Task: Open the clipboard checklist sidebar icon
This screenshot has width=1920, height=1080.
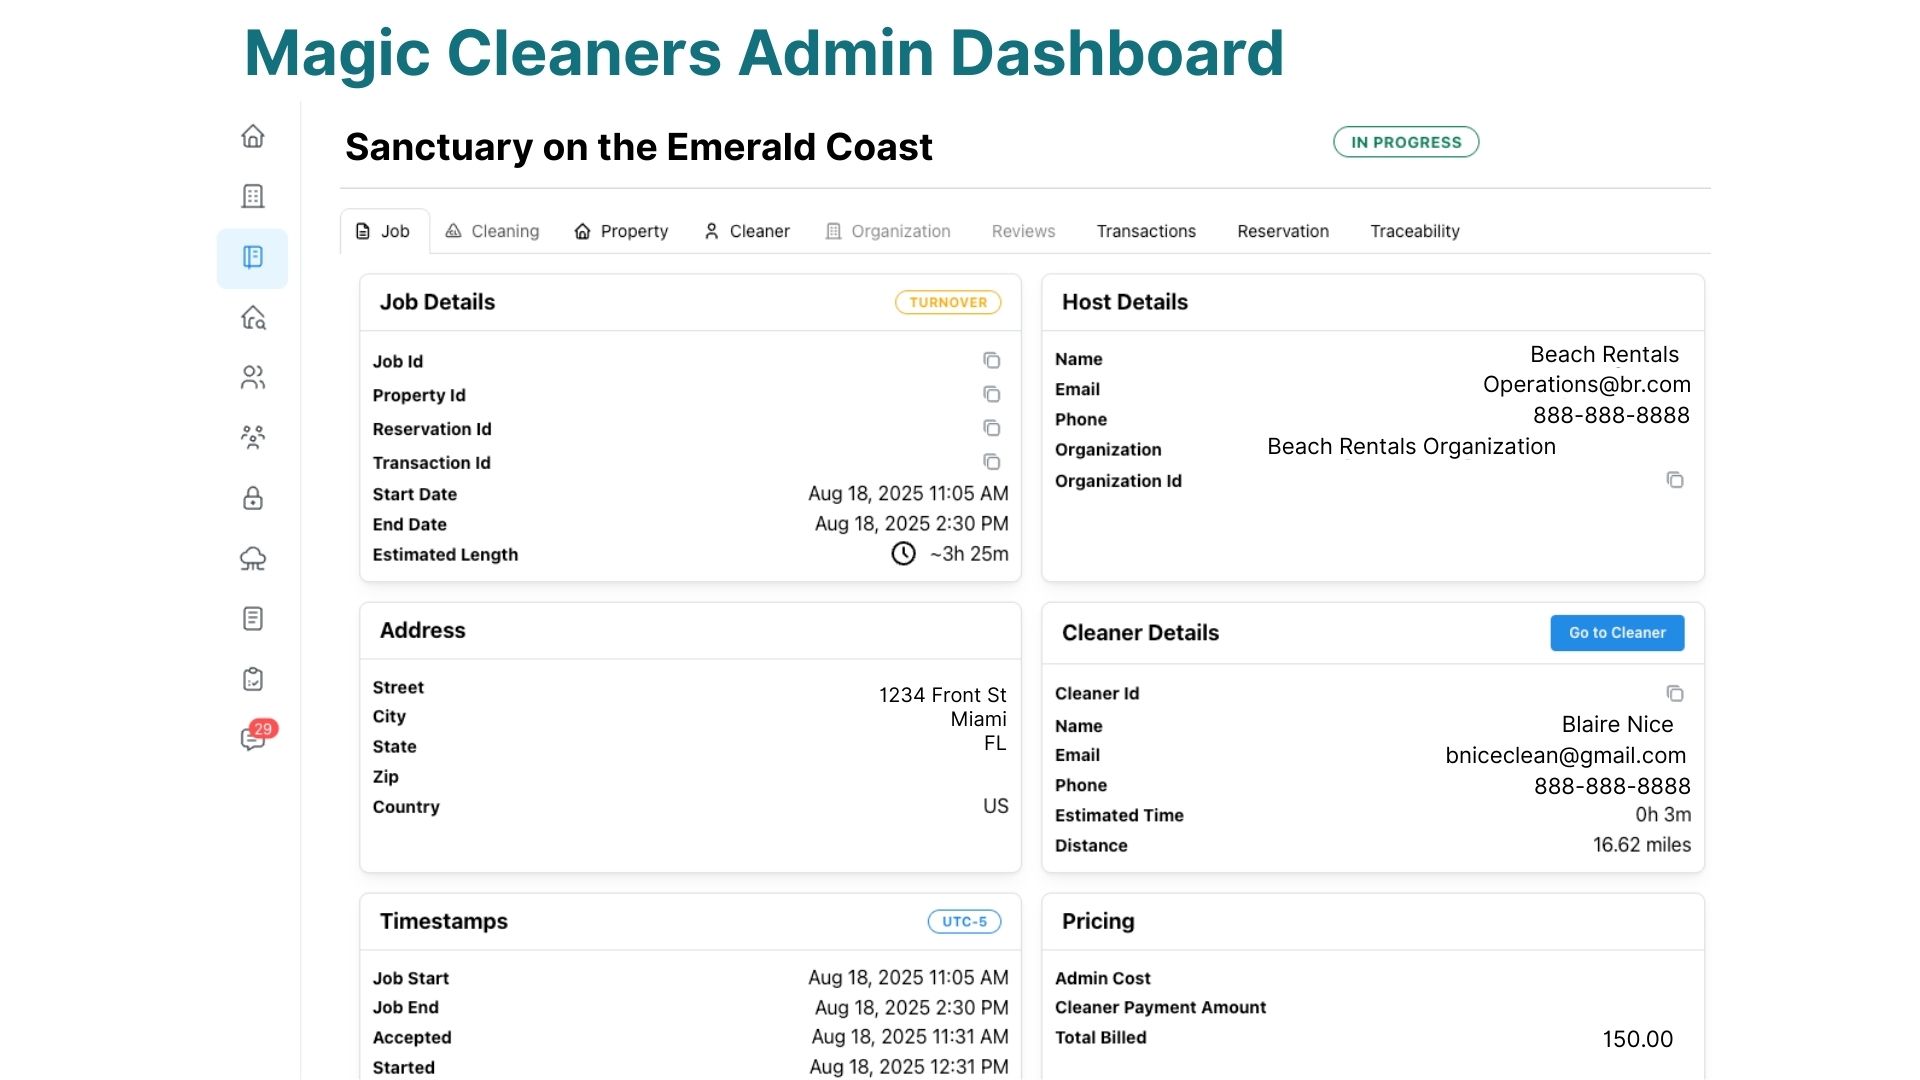Action: (253, 679)
